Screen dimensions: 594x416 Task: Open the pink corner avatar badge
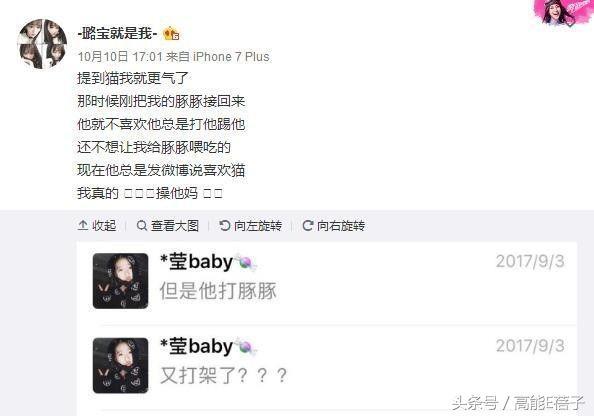562,13
